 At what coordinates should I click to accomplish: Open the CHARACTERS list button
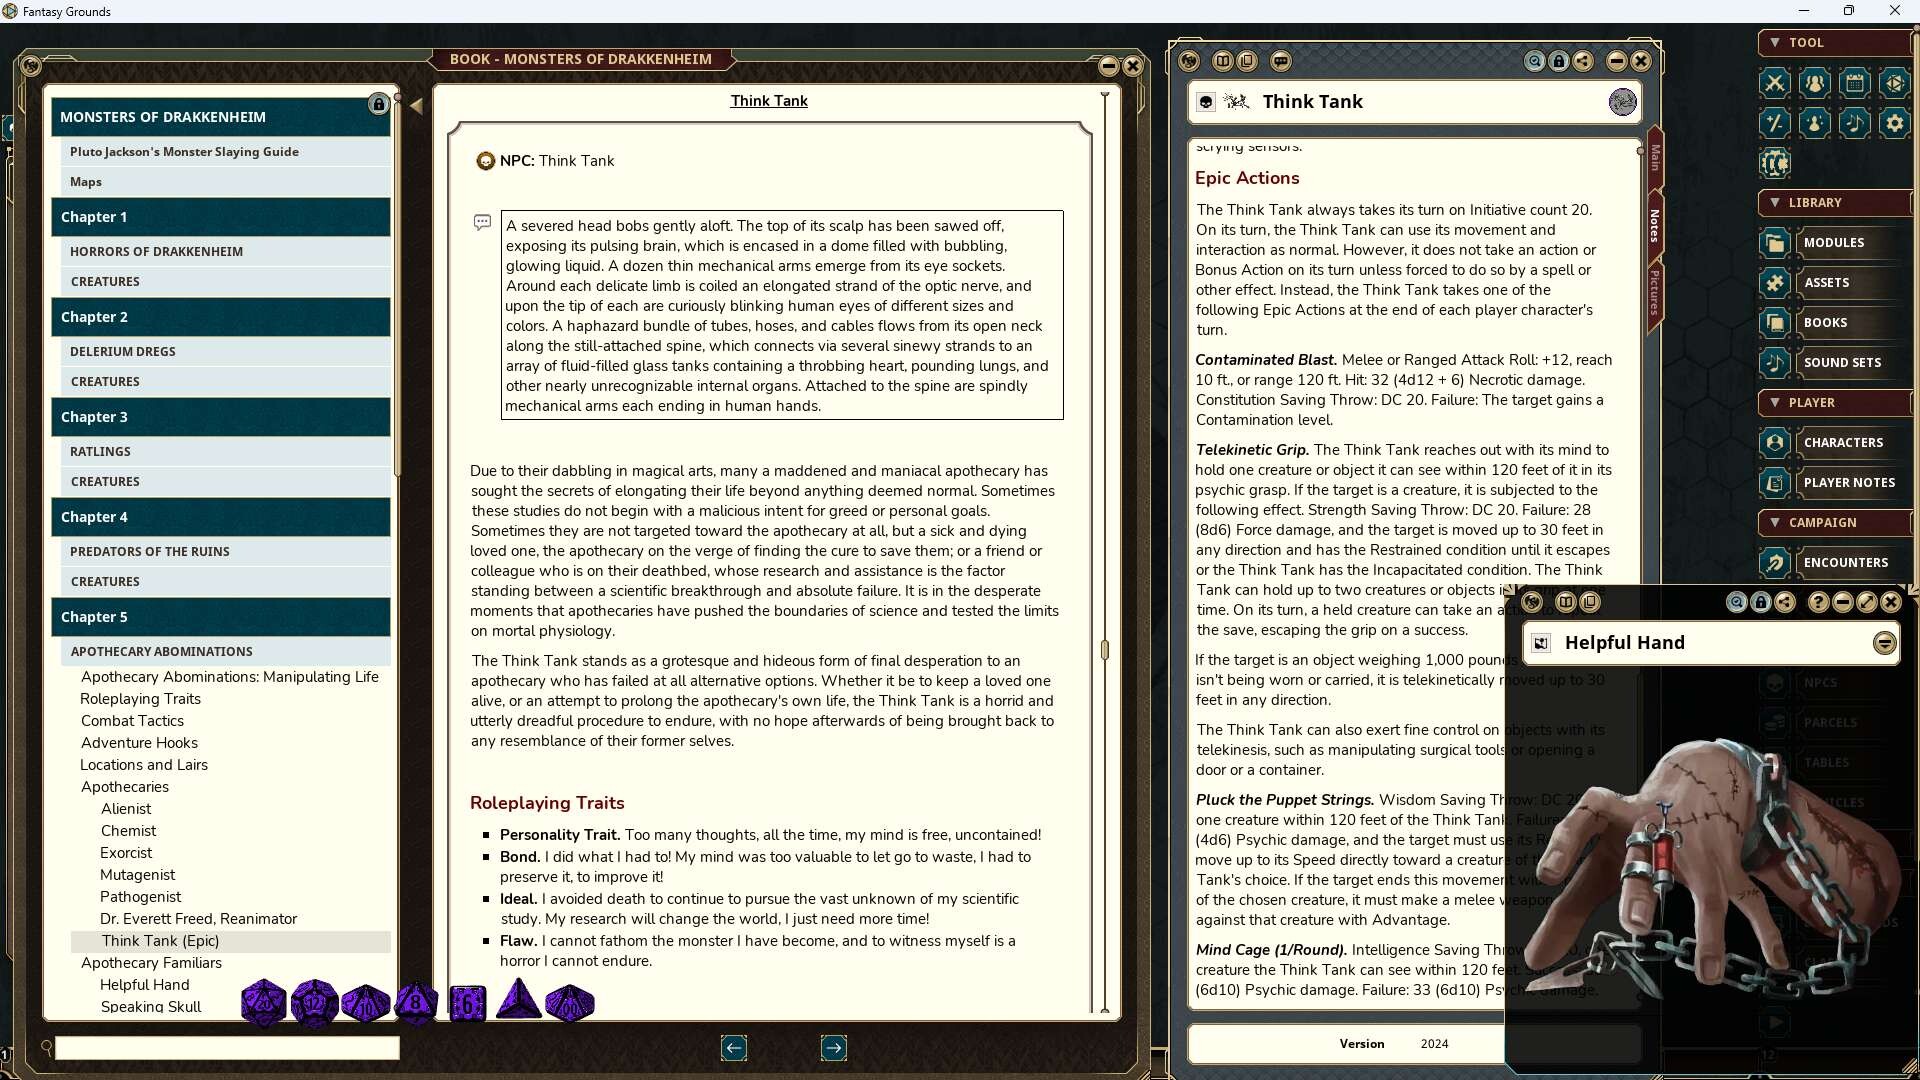click(x=1855, y=443)
